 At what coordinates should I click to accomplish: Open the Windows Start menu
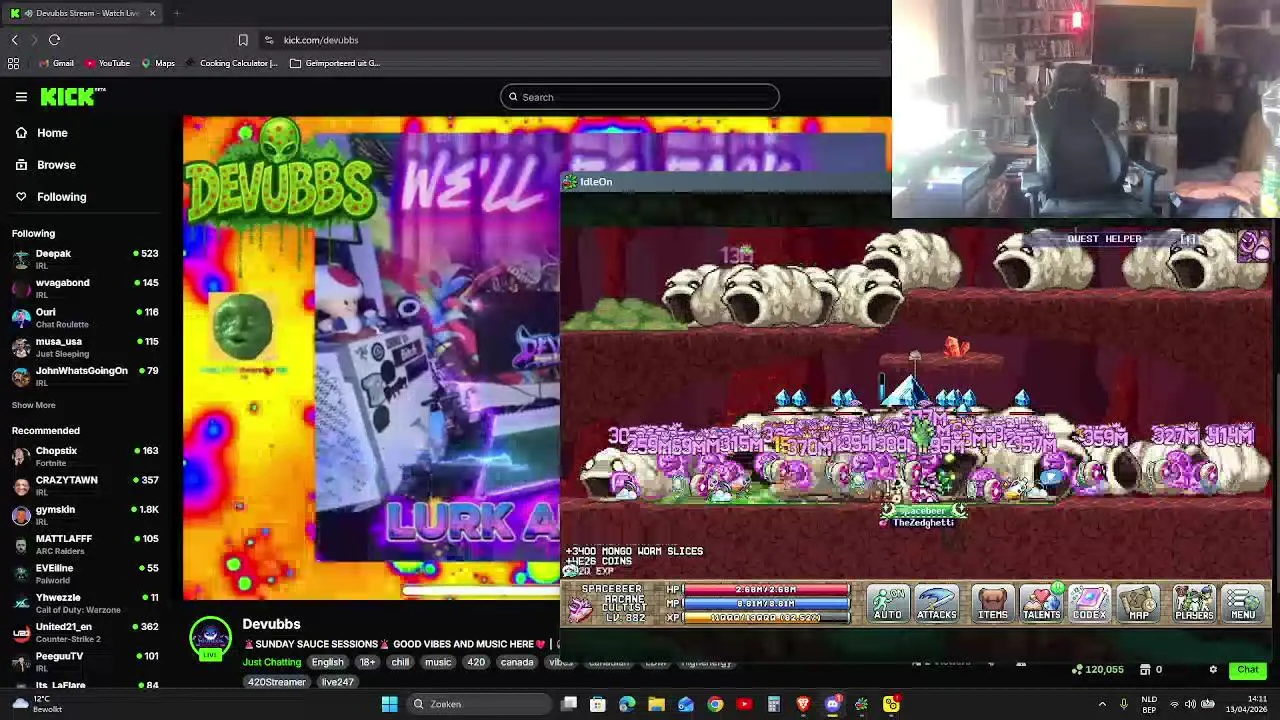tap(389, 704)
